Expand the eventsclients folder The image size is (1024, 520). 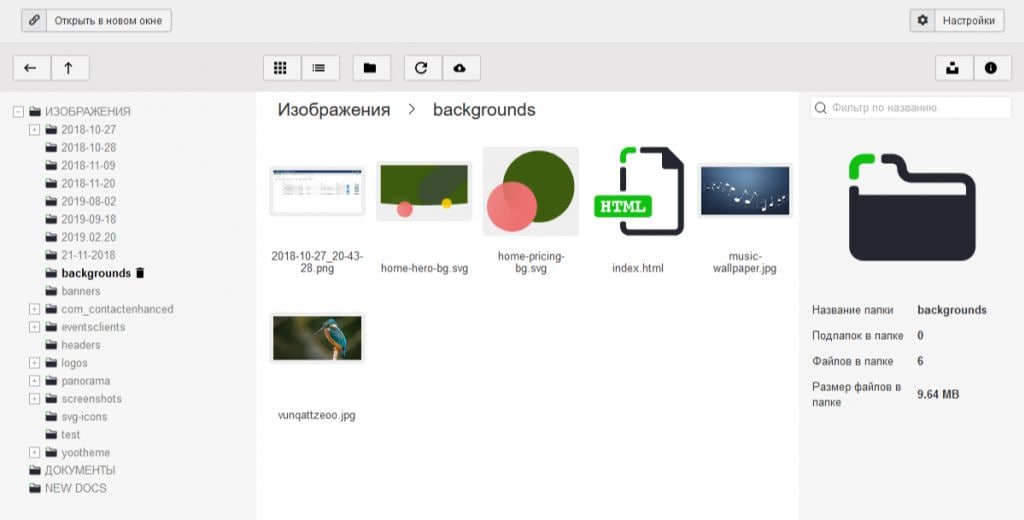pos(35,327)
